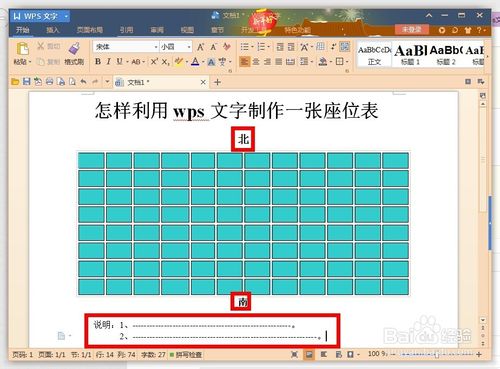Expand the Paste options arrow
The image size is (500, 369).
pyautogui.click(x=30, y=62)
